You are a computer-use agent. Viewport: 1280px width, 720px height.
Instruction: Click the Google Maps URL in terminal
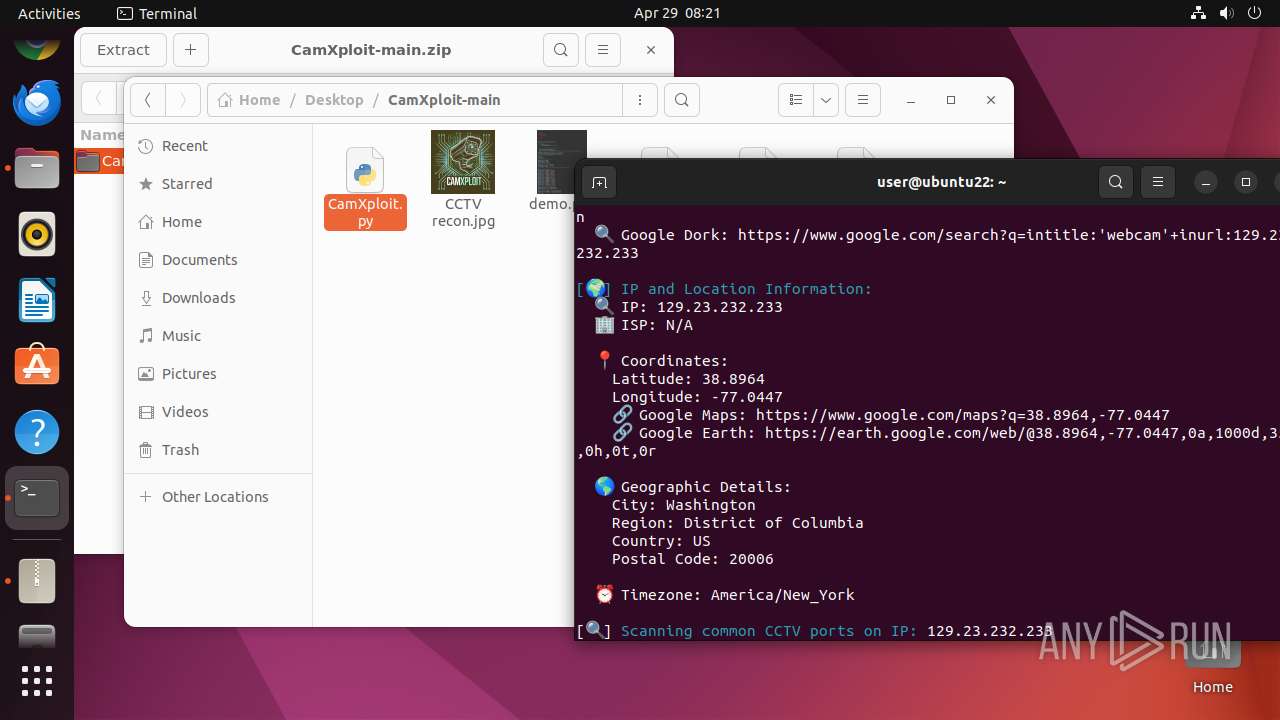962,415
